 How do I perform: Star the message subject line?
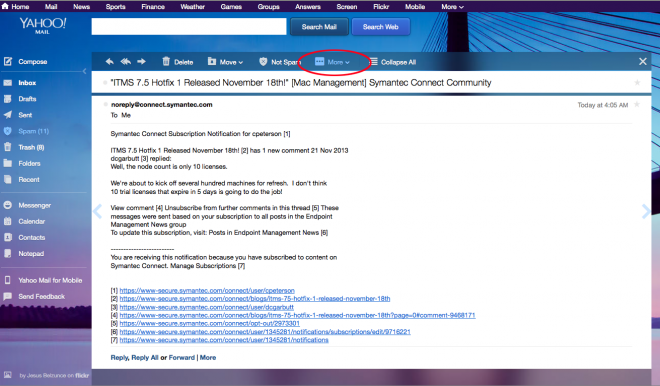click(x=637, y=83)
